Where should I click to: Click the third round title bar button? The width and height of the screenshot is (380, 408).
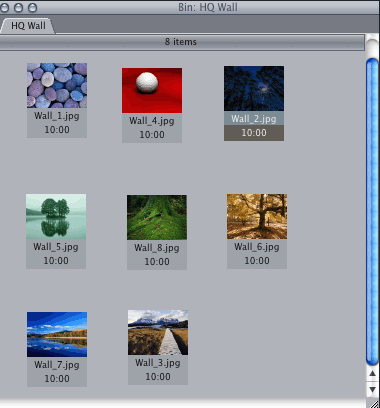[32, 7]
